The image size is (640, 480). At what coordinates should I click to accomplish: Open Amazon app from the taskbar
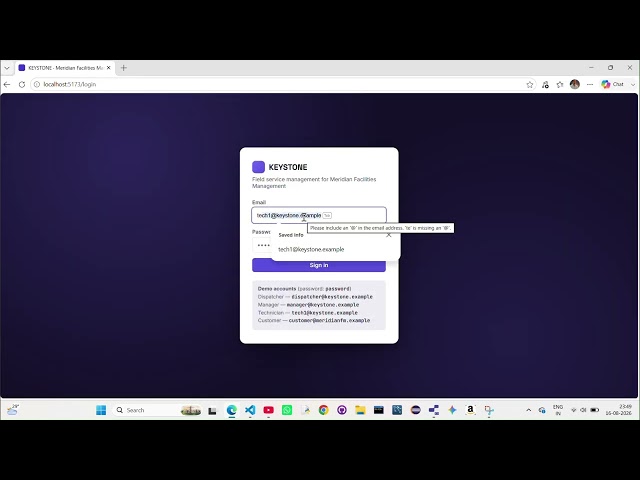pyautogui.click(x=470, y=410)
